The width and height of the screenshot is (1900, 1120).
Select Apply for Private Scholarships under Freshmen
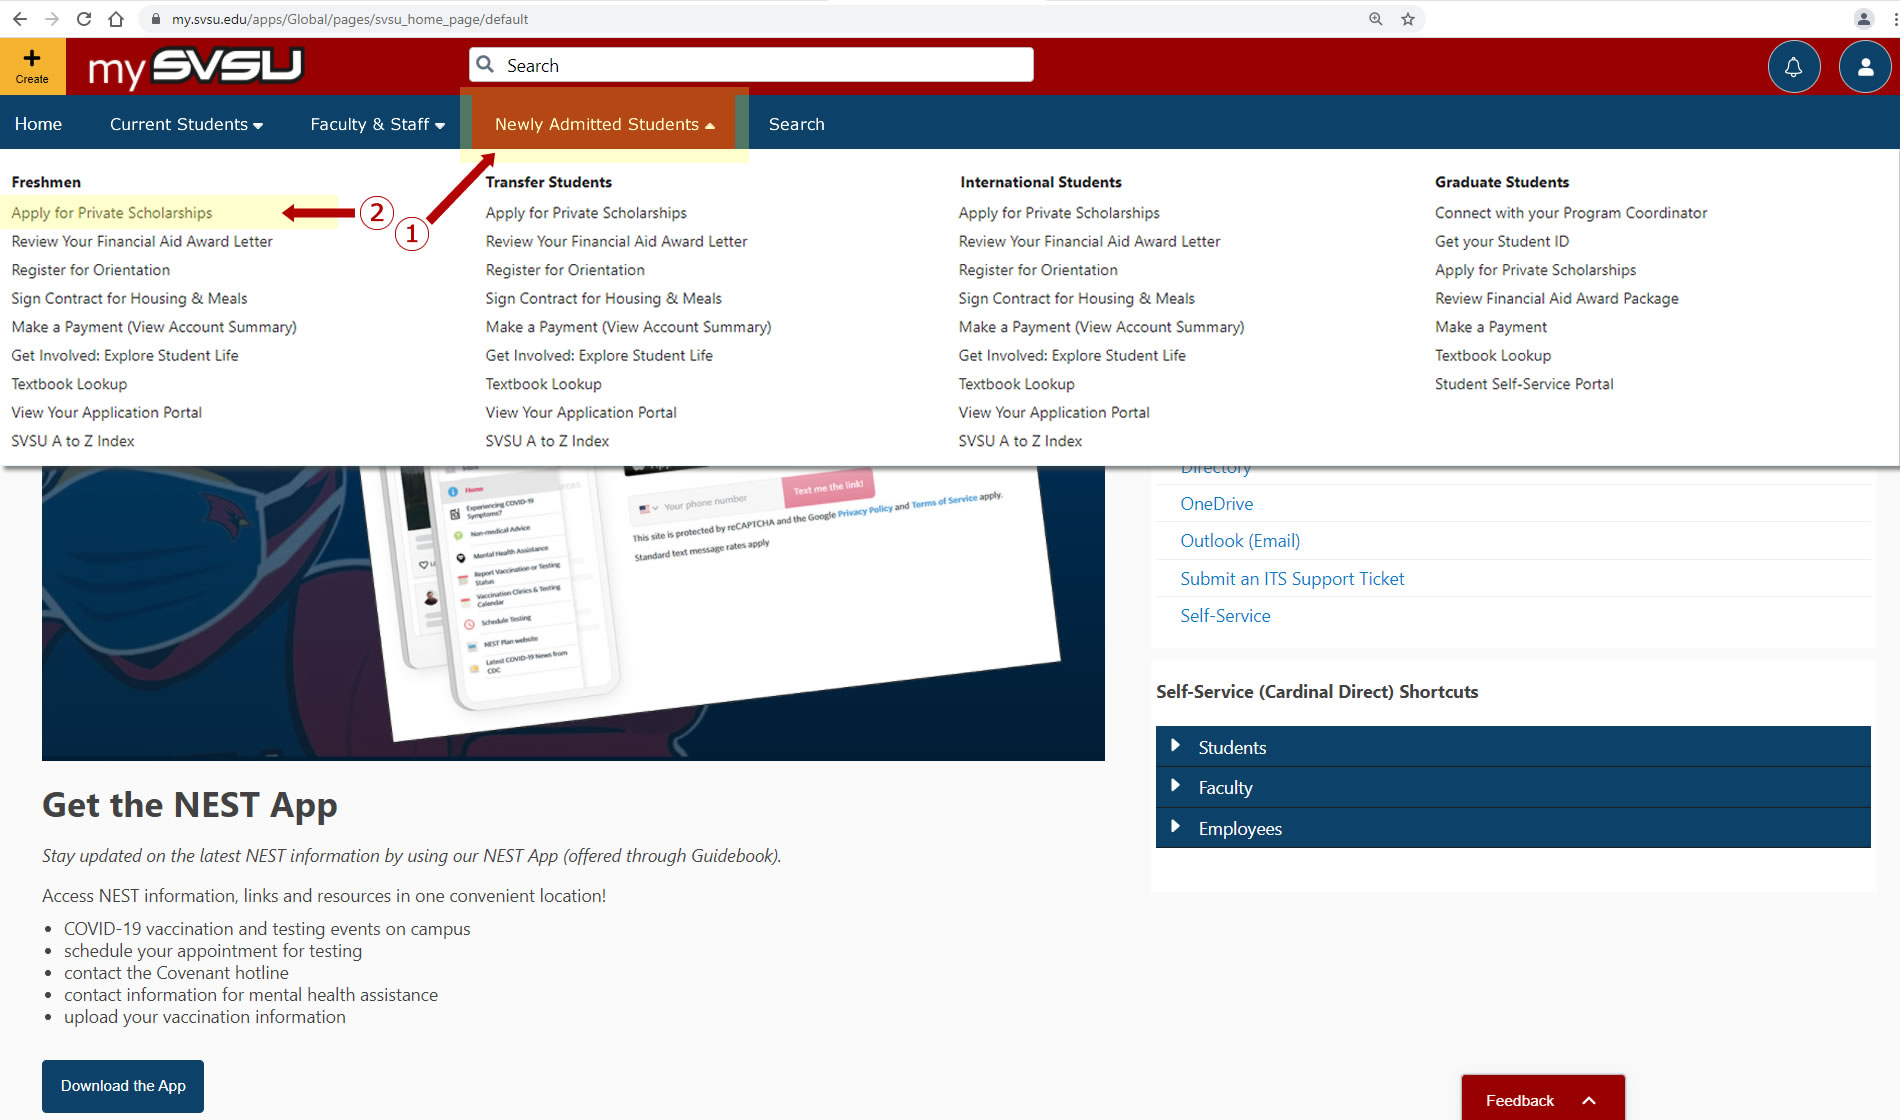click(x=112, y=213)
